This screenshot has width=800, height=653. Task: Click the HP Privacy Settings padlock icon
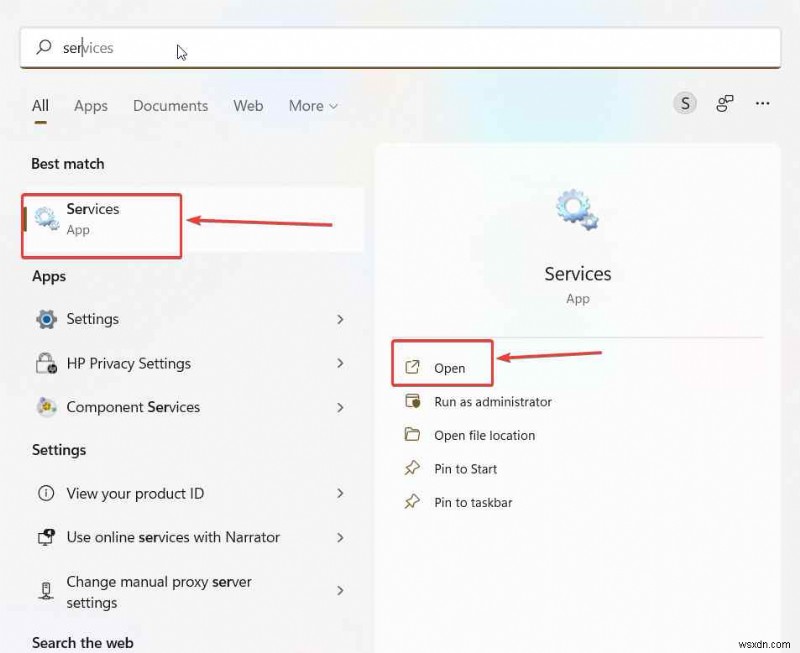46,363
